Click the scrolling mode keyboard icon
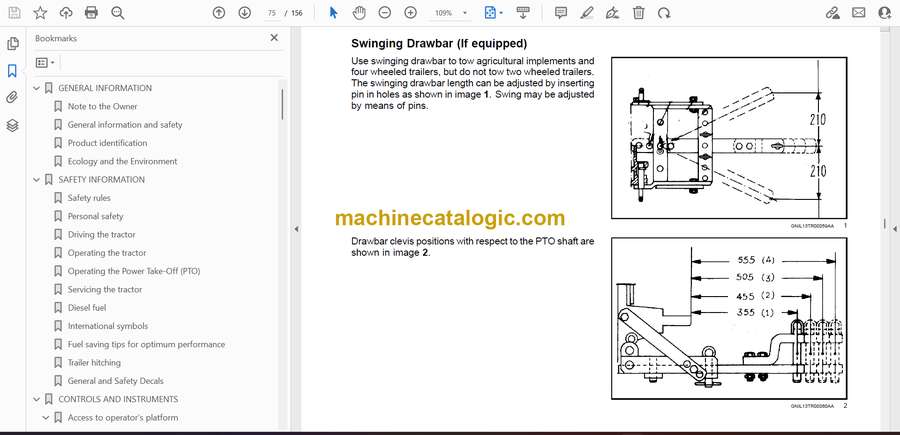Viewport: 900px width, 435px height. coord(523,13)
